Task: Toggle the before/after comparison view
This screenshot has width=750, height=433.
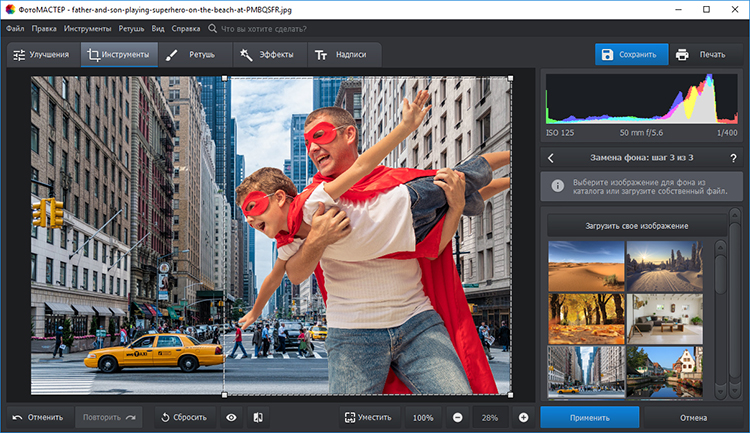Action: 257,417
